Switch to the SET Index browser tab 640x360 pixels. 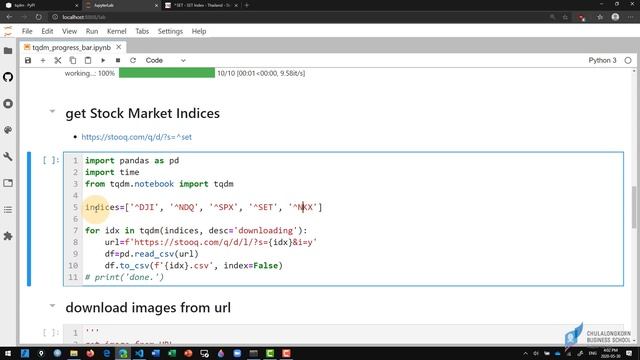point(202,5)
